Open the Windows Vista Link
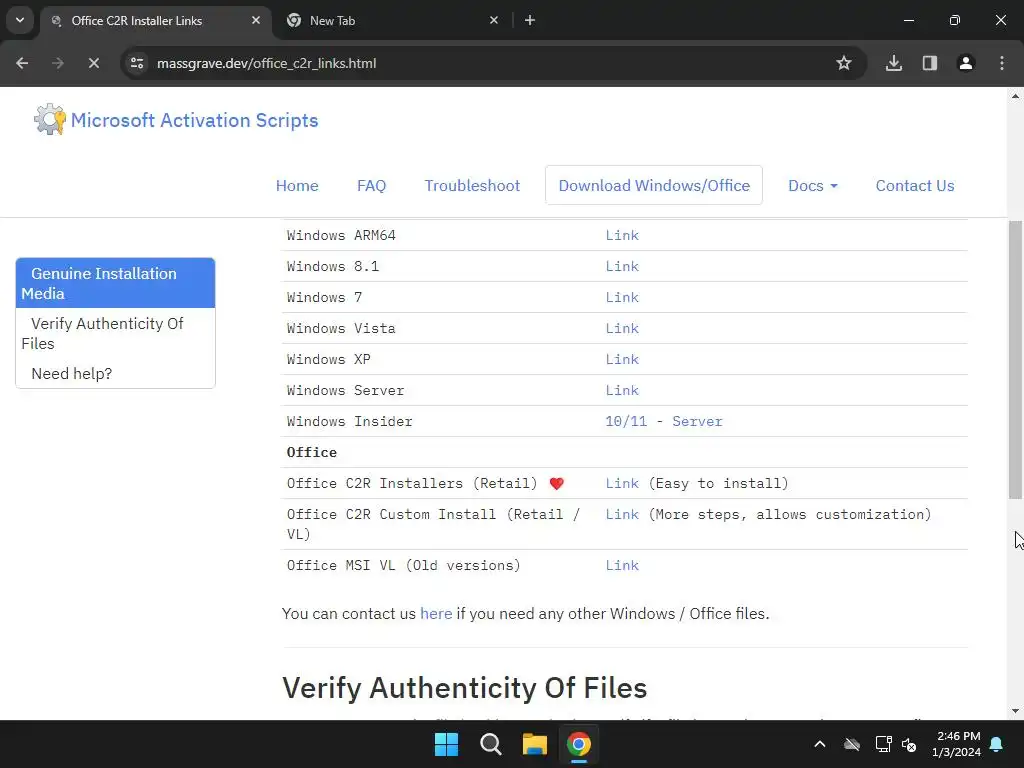This screenshot has height=768, width=1024. (622, 328)
